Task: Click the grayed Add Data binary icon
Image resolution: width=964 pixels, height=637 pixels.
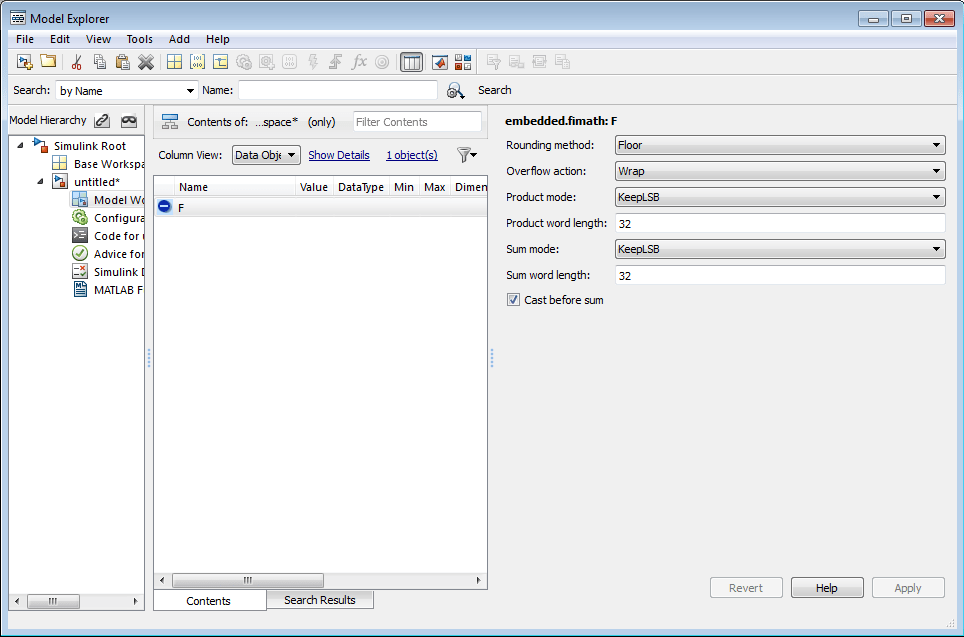Action: pyautogui.click(x=290, y=62)
